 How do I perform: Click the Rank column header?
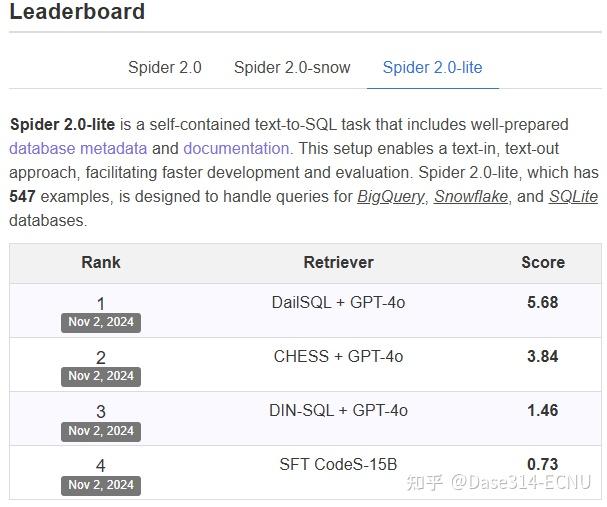click(101, 262)
